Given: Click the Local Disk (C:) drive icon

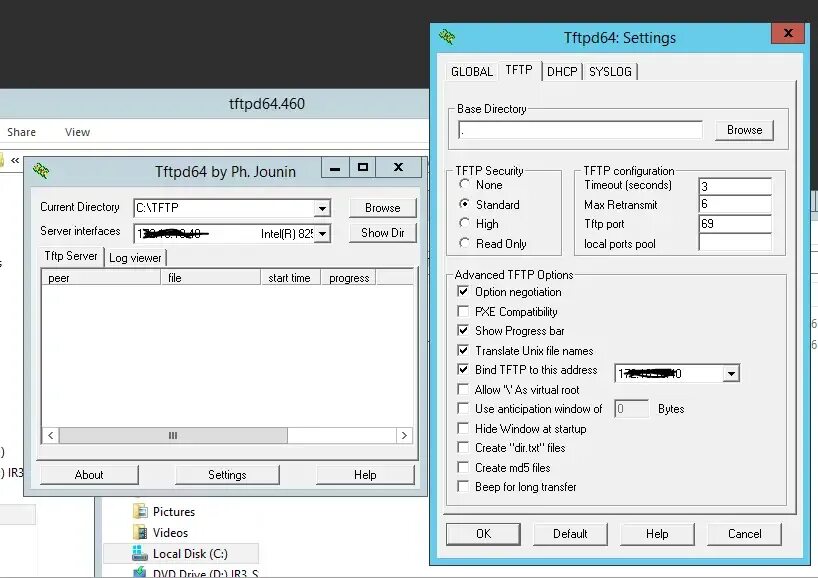Looking at the screenshot, I should [x=140, y=553].
